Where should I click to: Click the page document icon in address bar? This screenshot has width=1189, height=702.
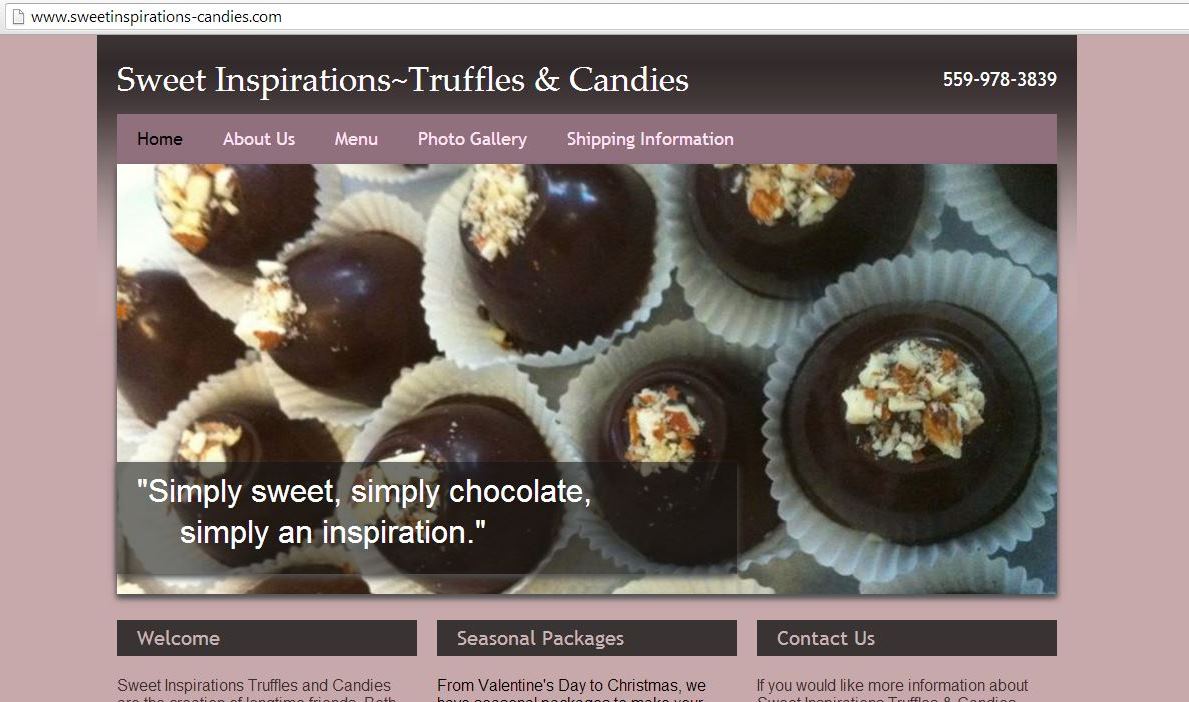(x=18, y=17)
